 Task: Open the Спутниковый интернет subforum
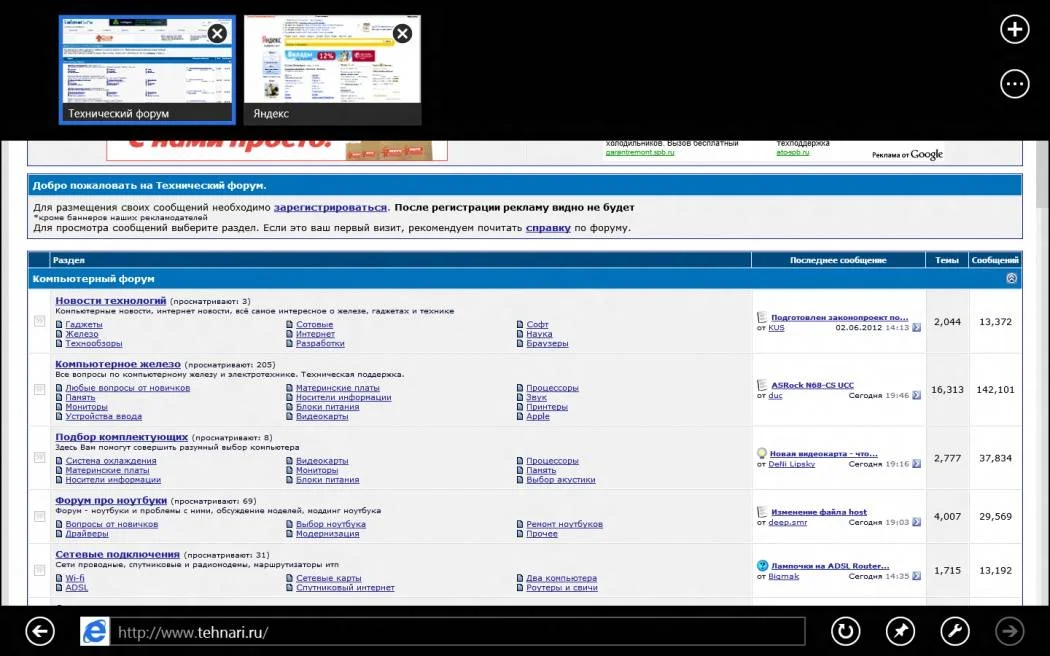coord(345,588)
